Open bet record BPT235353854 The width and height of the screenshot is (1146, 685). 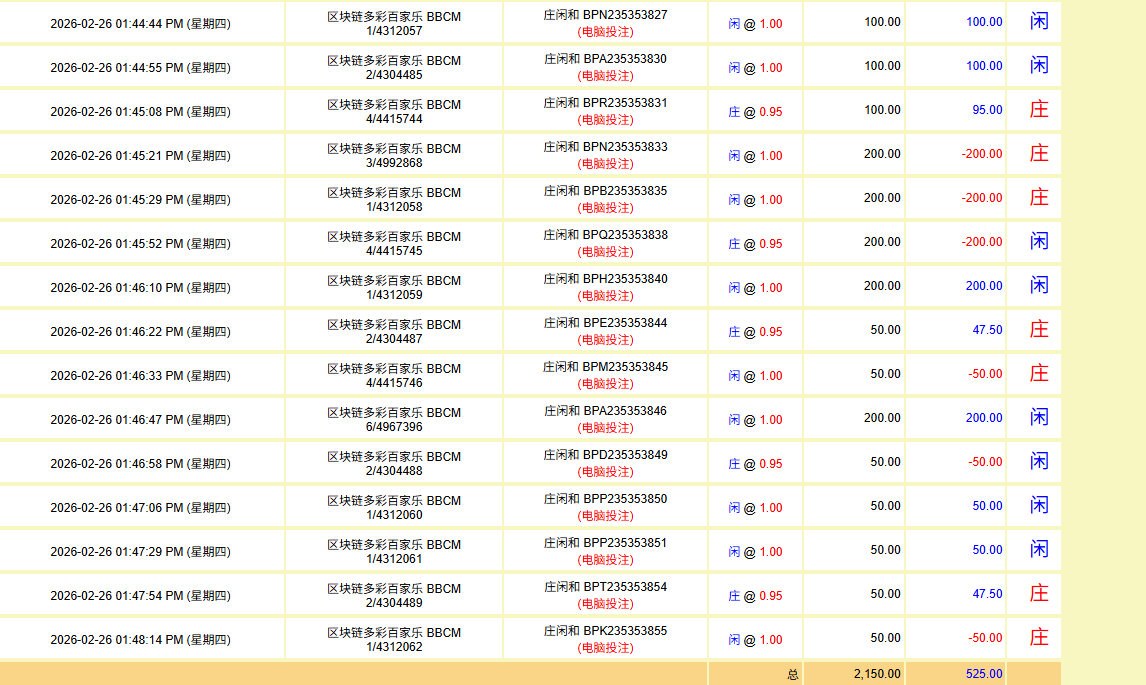click(625, 587)
